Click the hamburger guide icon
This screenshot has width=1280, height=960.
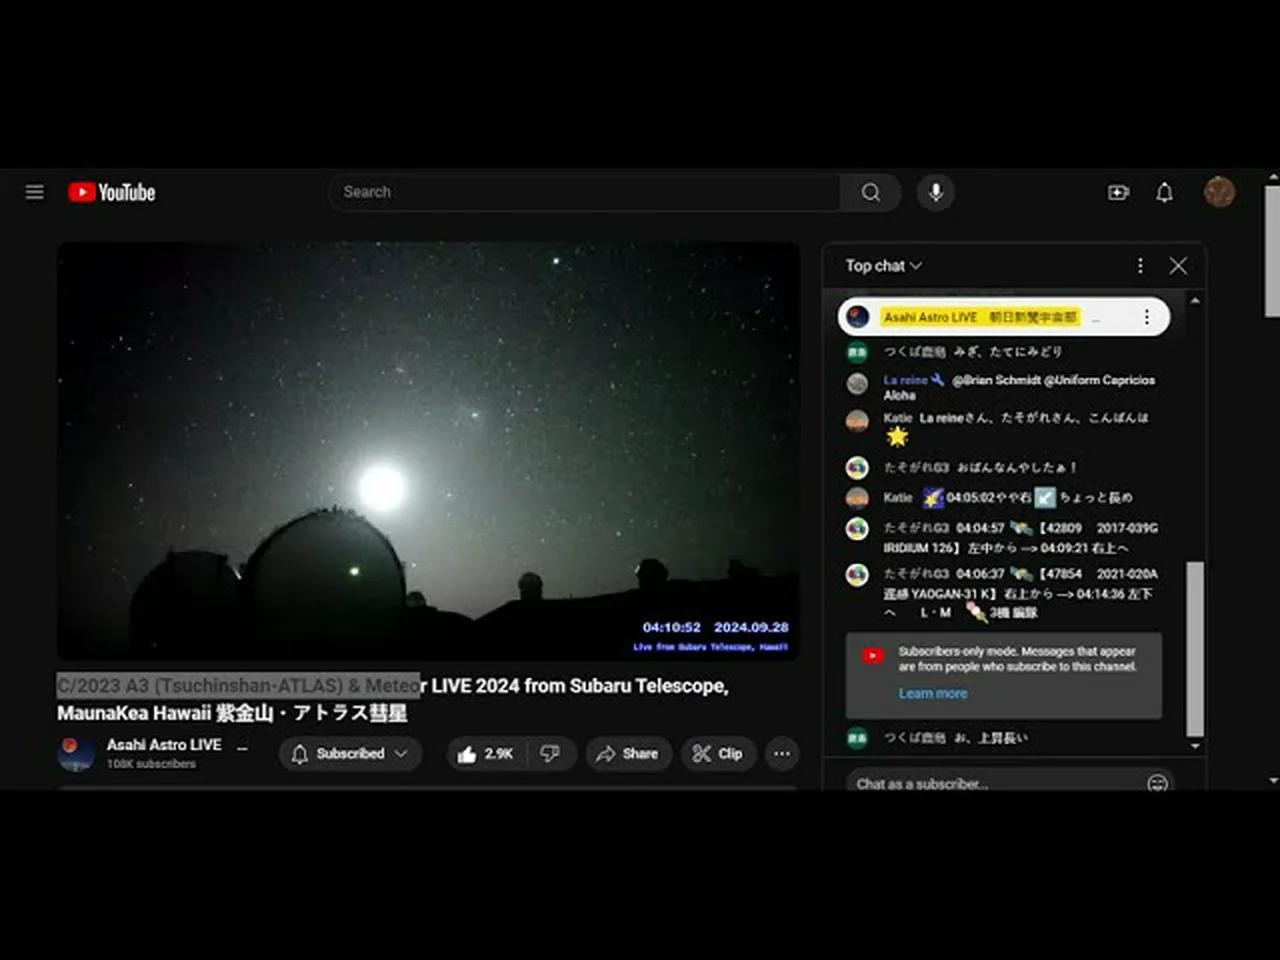(x=34, y=192)
